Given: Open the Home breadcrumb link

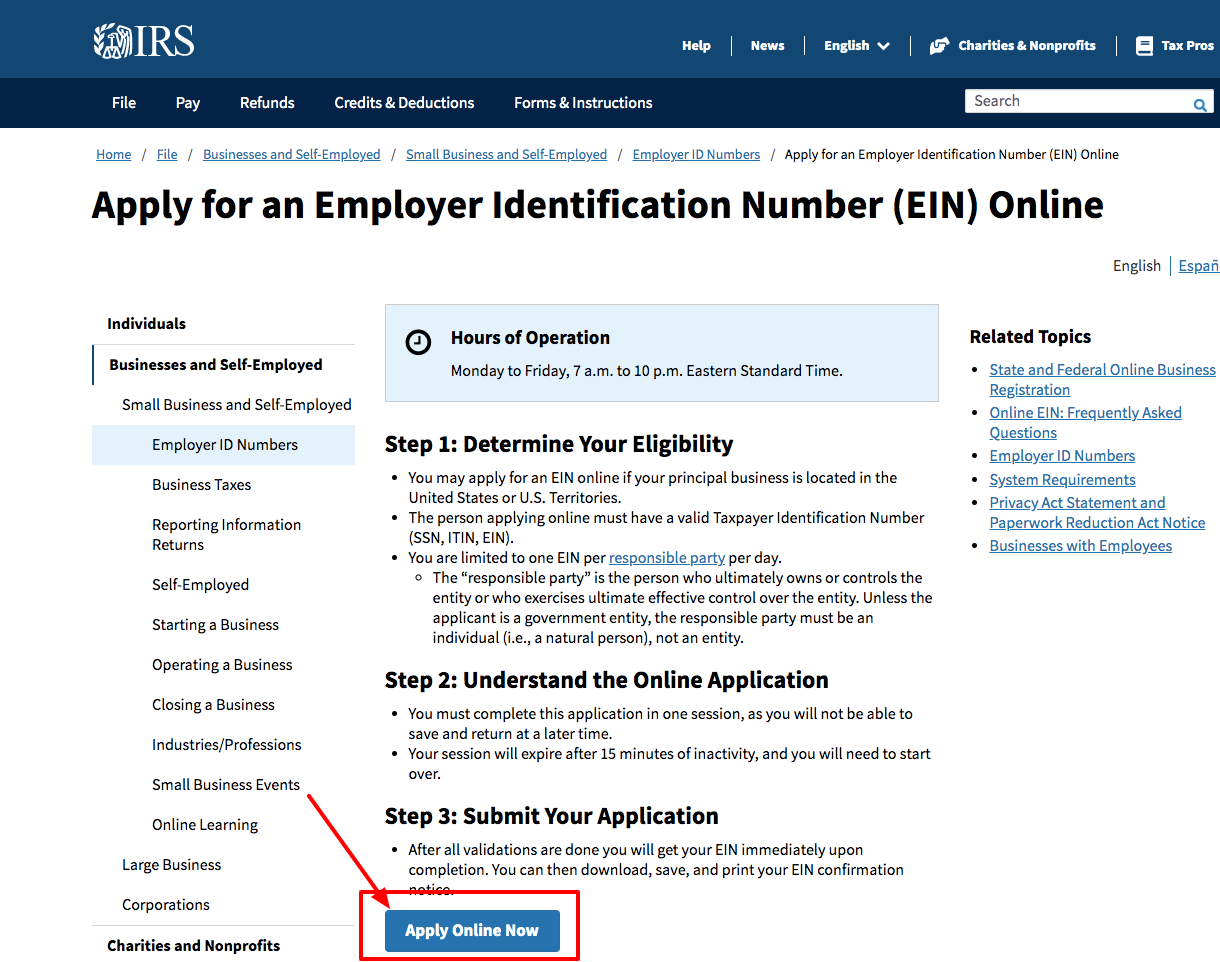Looking at the screenshot, I should tap(113, 154).
